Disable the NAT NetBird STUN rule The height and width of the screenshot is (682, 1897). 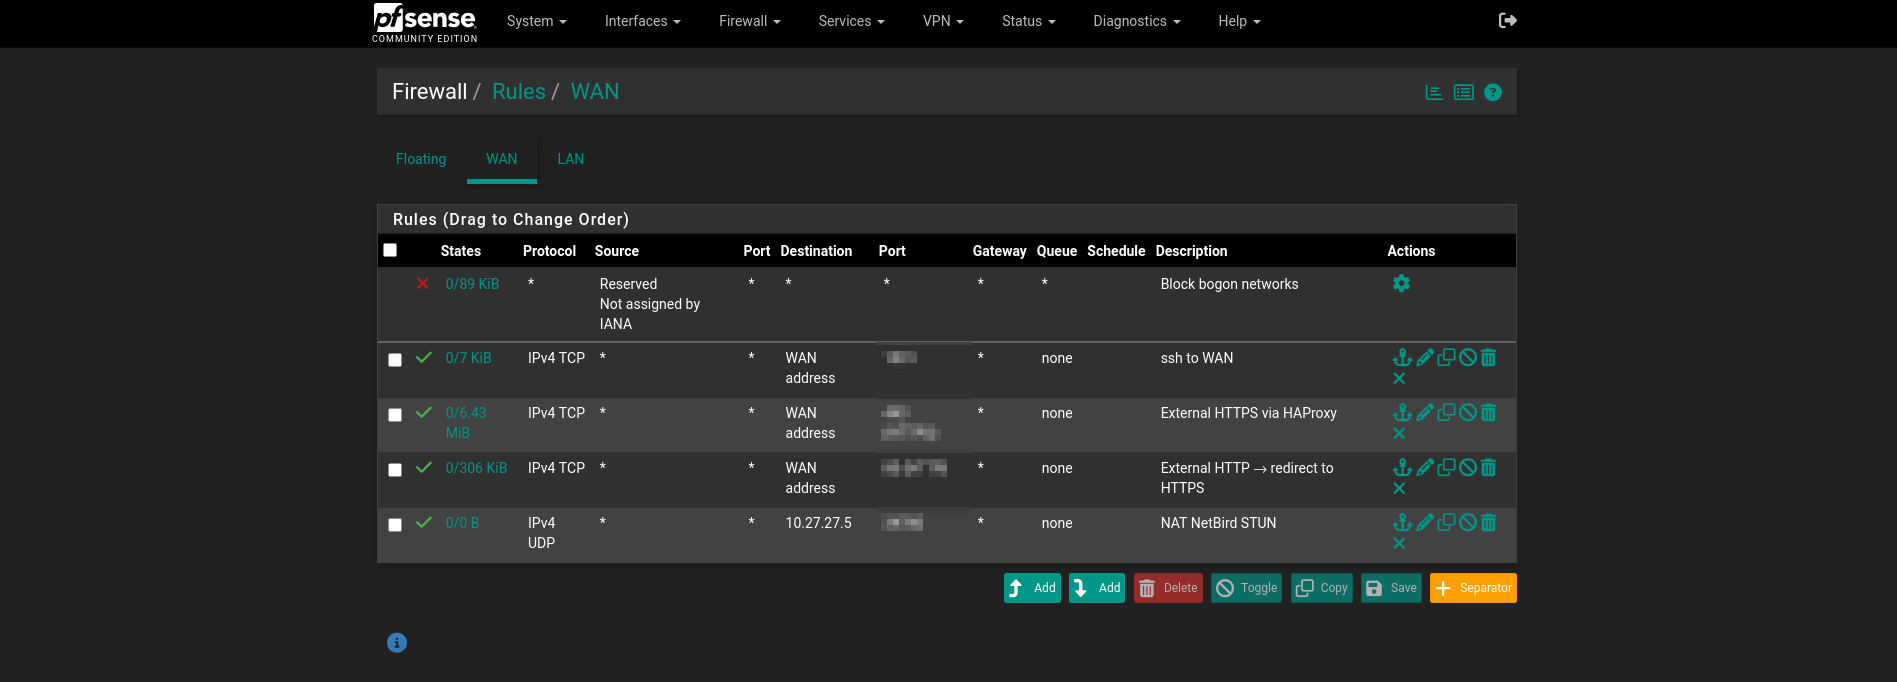pyautogui.click(x=1468, y=522)
